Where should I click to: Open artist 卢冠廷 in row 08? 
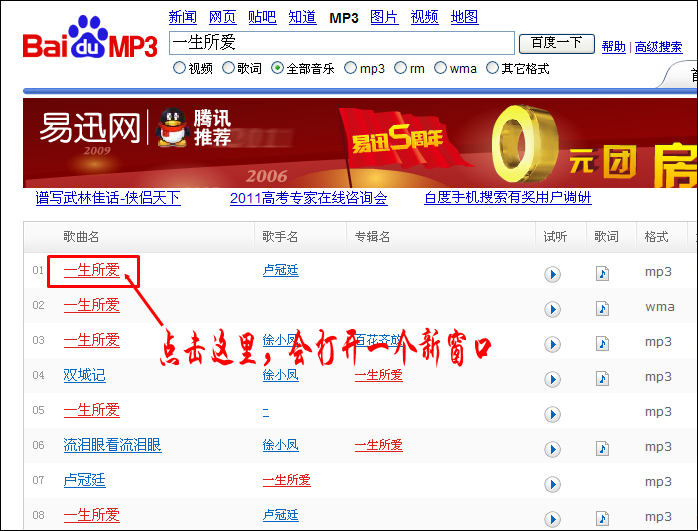tap(280, 515)
